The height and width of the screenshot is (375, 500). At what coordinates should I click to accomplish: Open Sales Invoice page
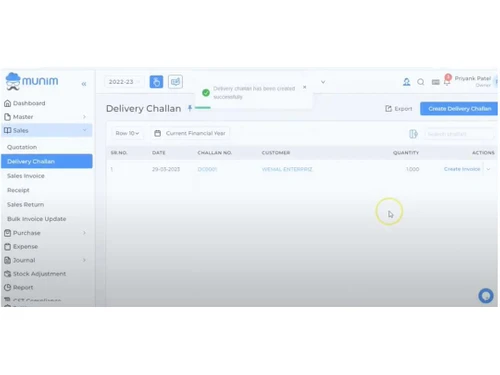(26, 176)
